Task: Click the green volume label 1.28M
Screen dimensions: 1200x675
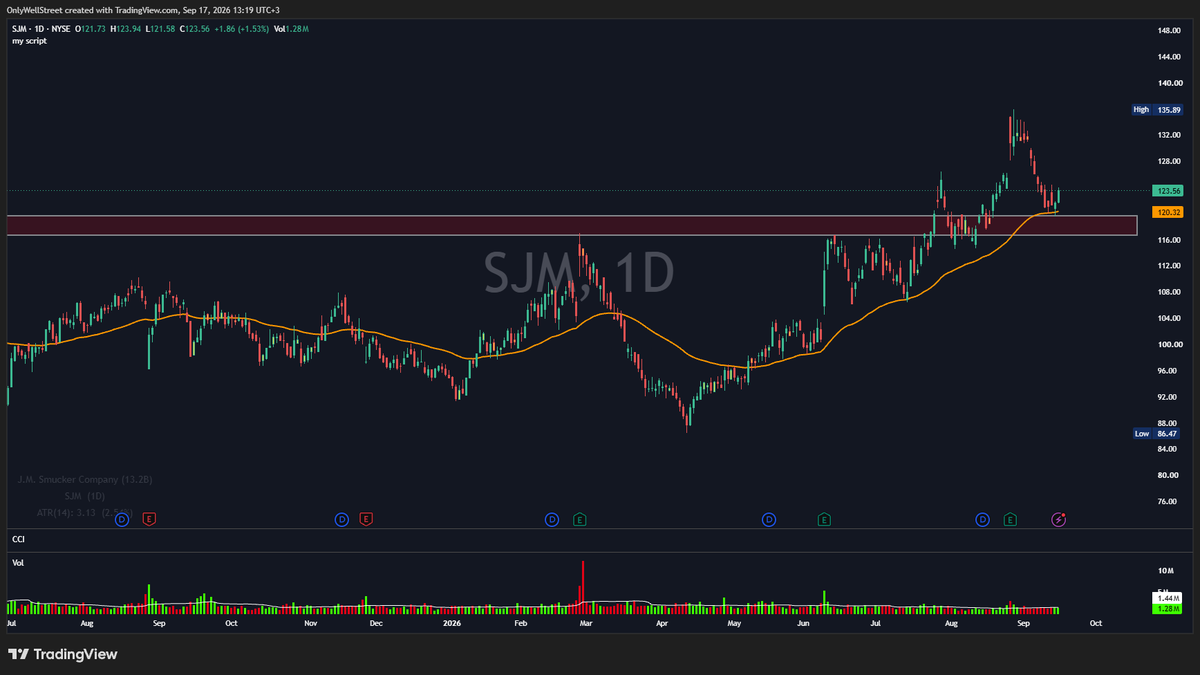Action: point(1168,608)
